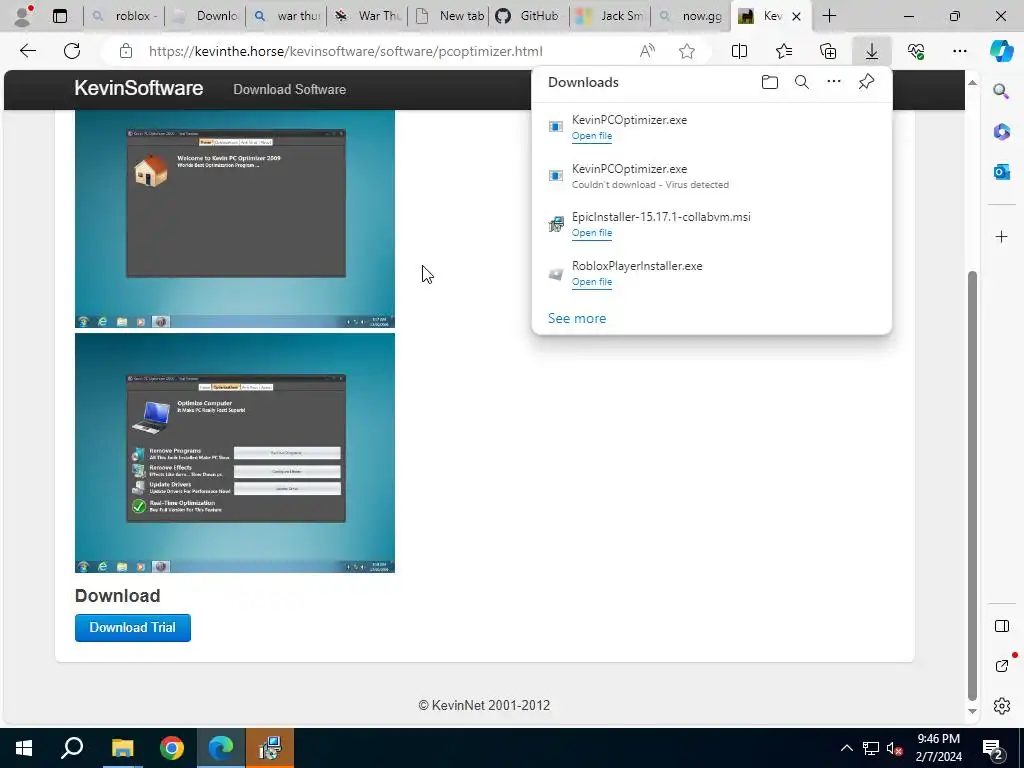Switch to the New tab tab

pyautogui.click(x=449, y=16)
